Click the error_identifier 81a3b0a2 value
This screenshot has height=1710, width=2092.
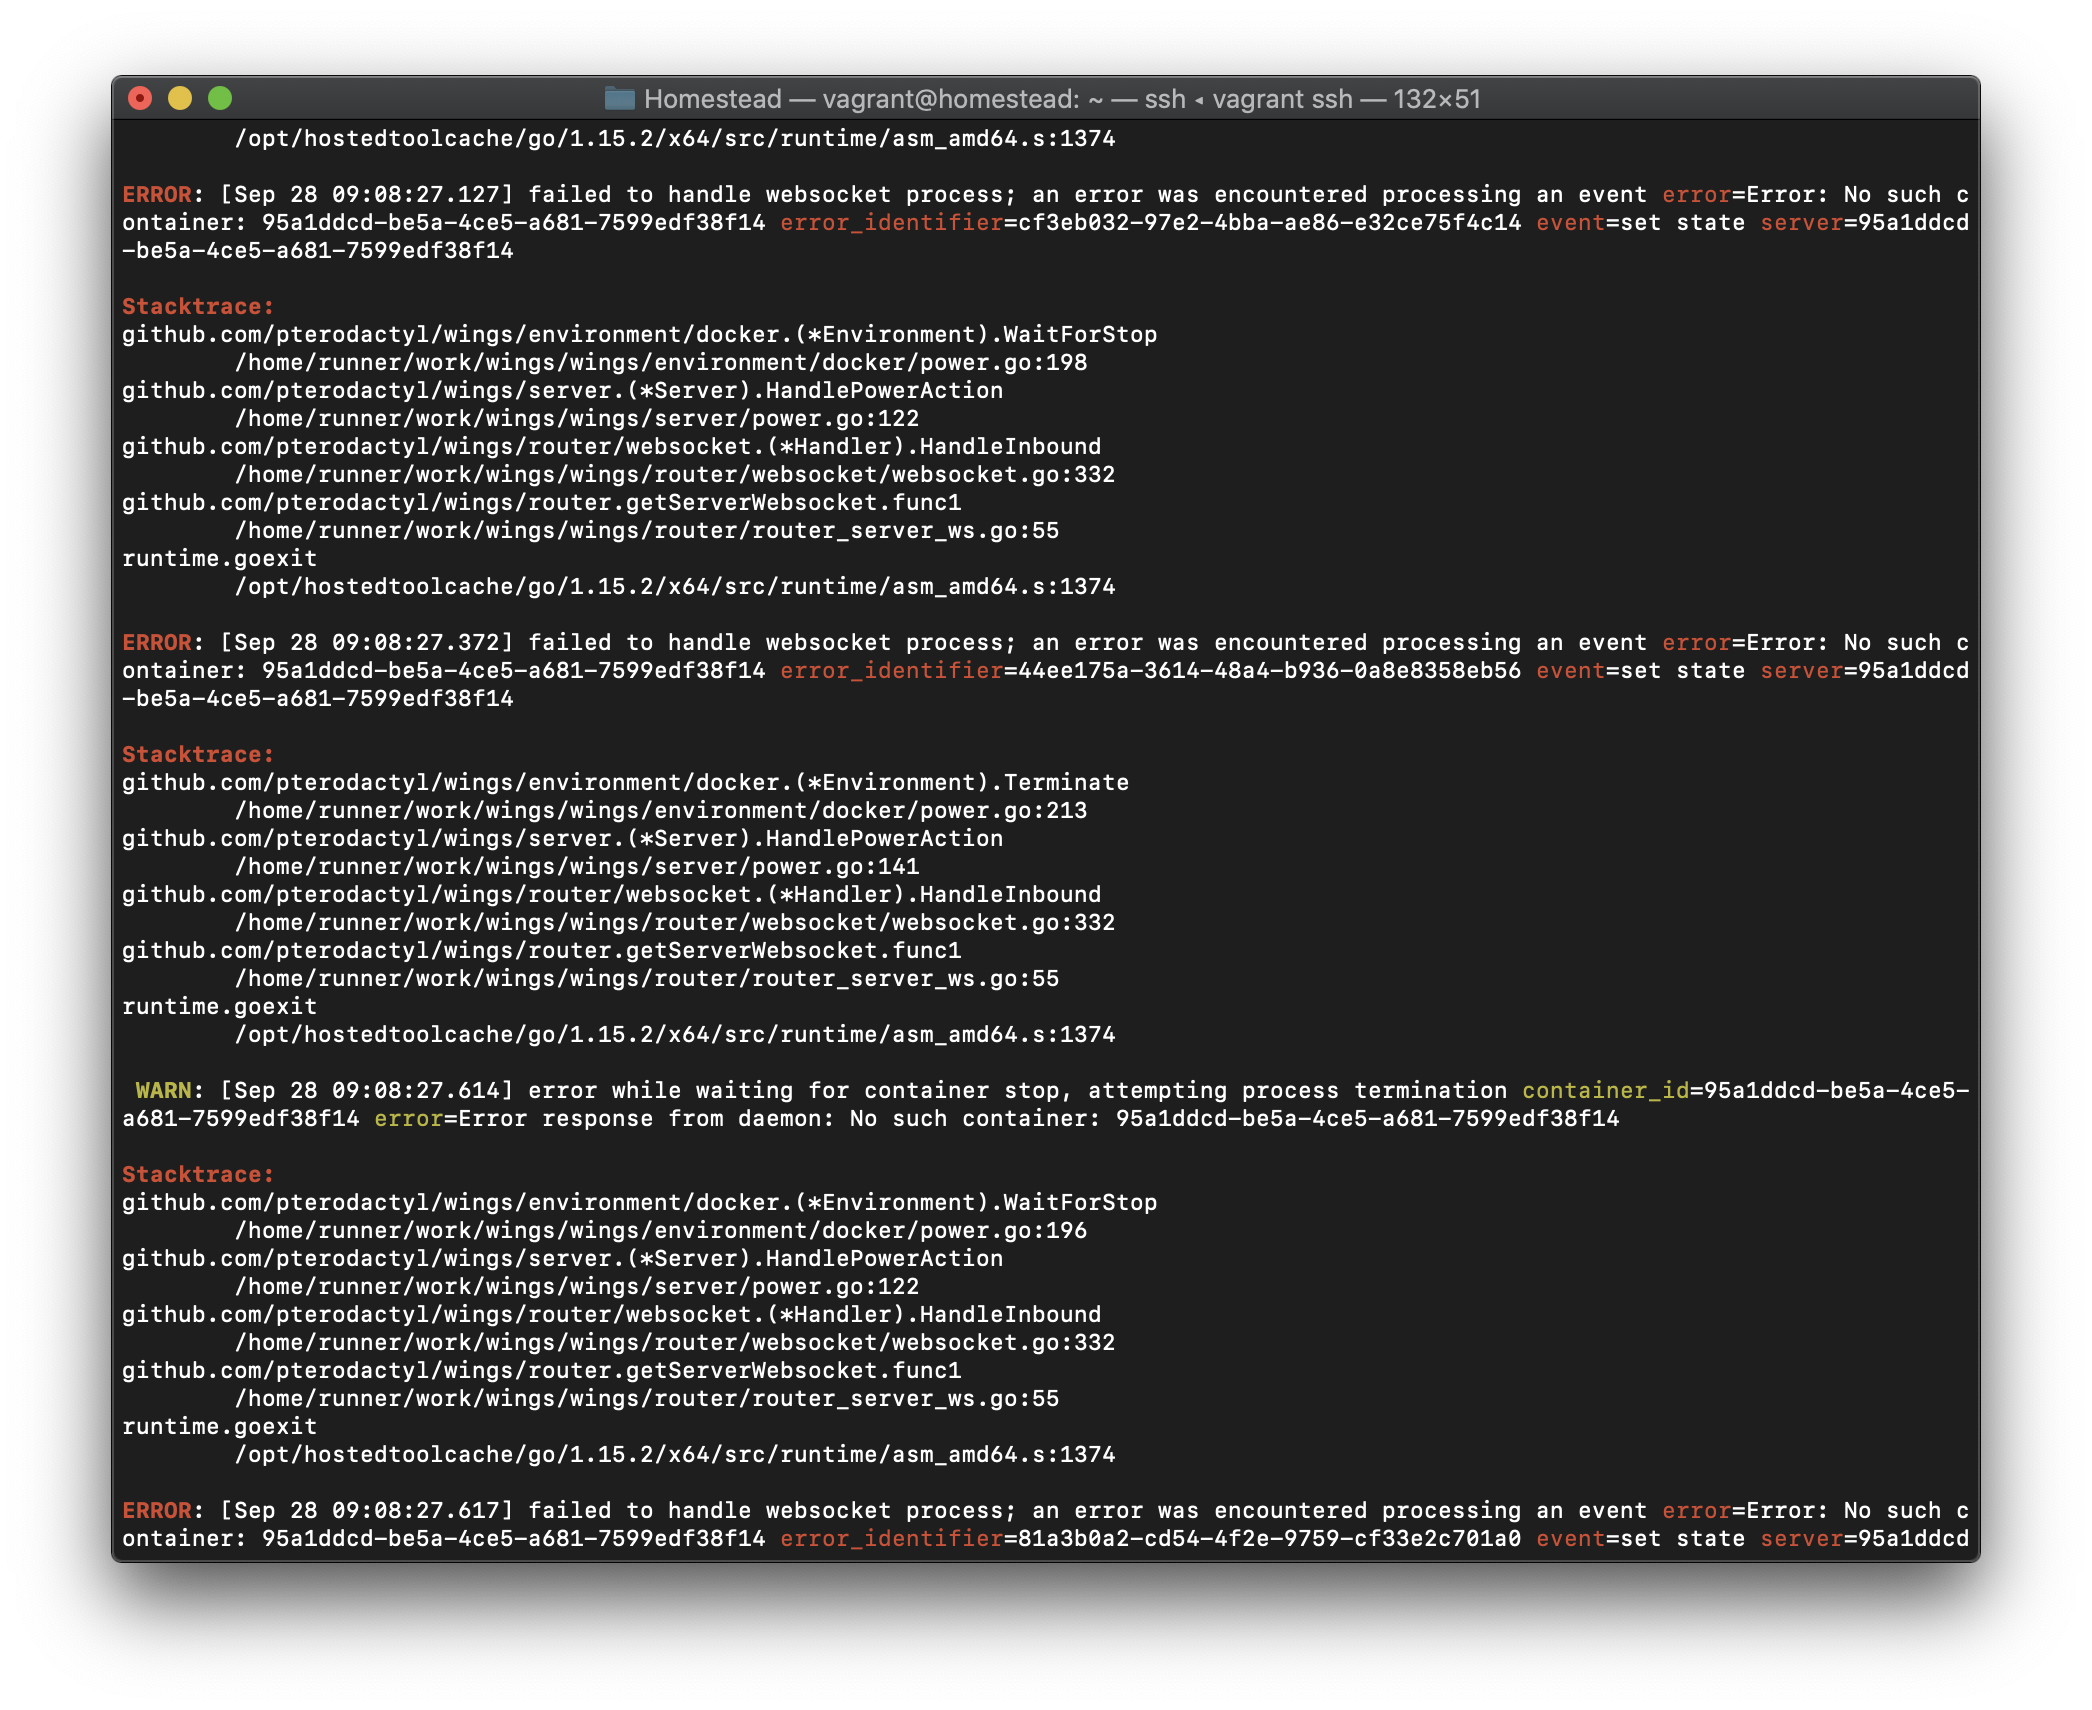(1265, 1538)
